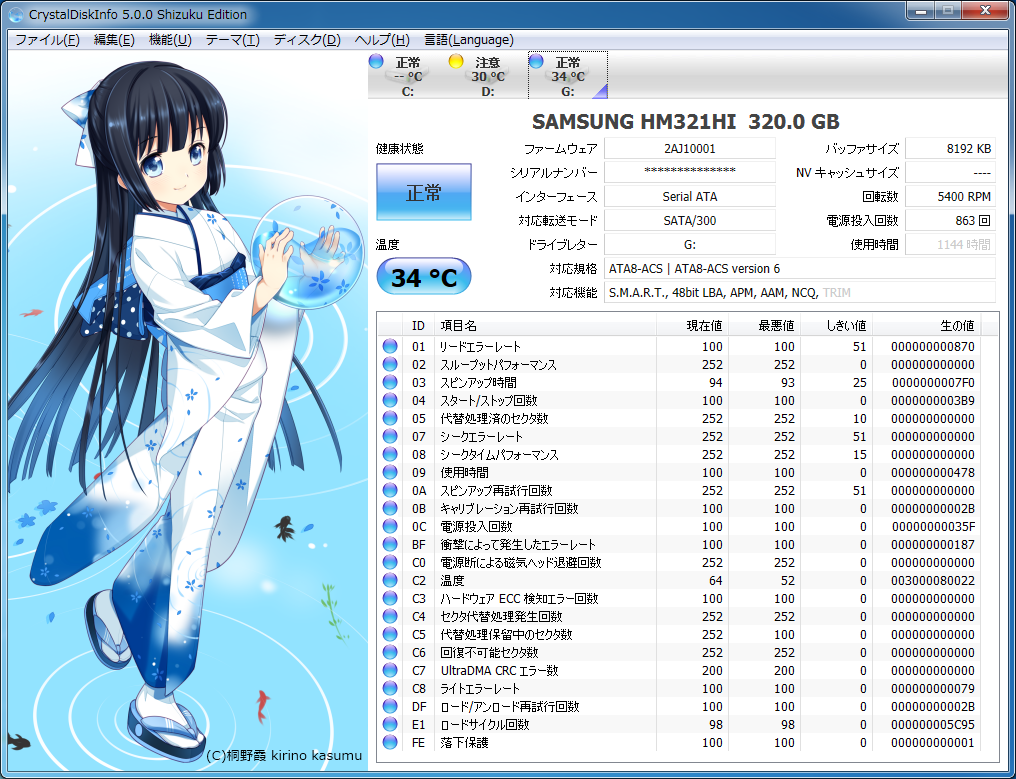
Task: Click the しきい値 column header
Action: [836, 325]
